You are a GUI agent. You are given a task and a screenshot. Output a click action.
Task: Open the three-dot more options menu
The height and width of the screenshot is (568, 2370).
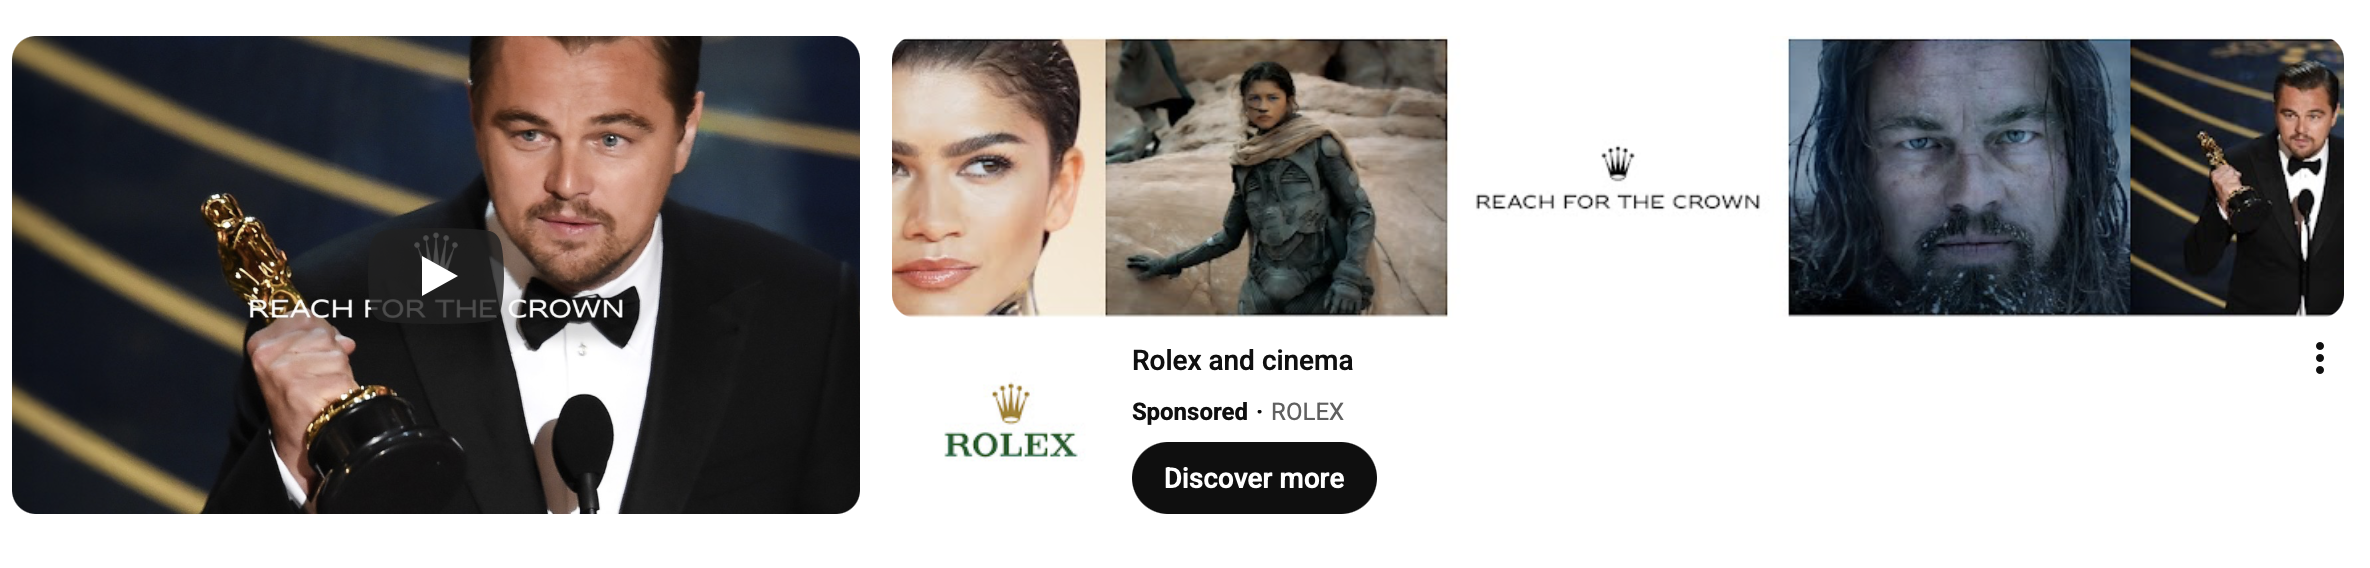(2319, 358)
